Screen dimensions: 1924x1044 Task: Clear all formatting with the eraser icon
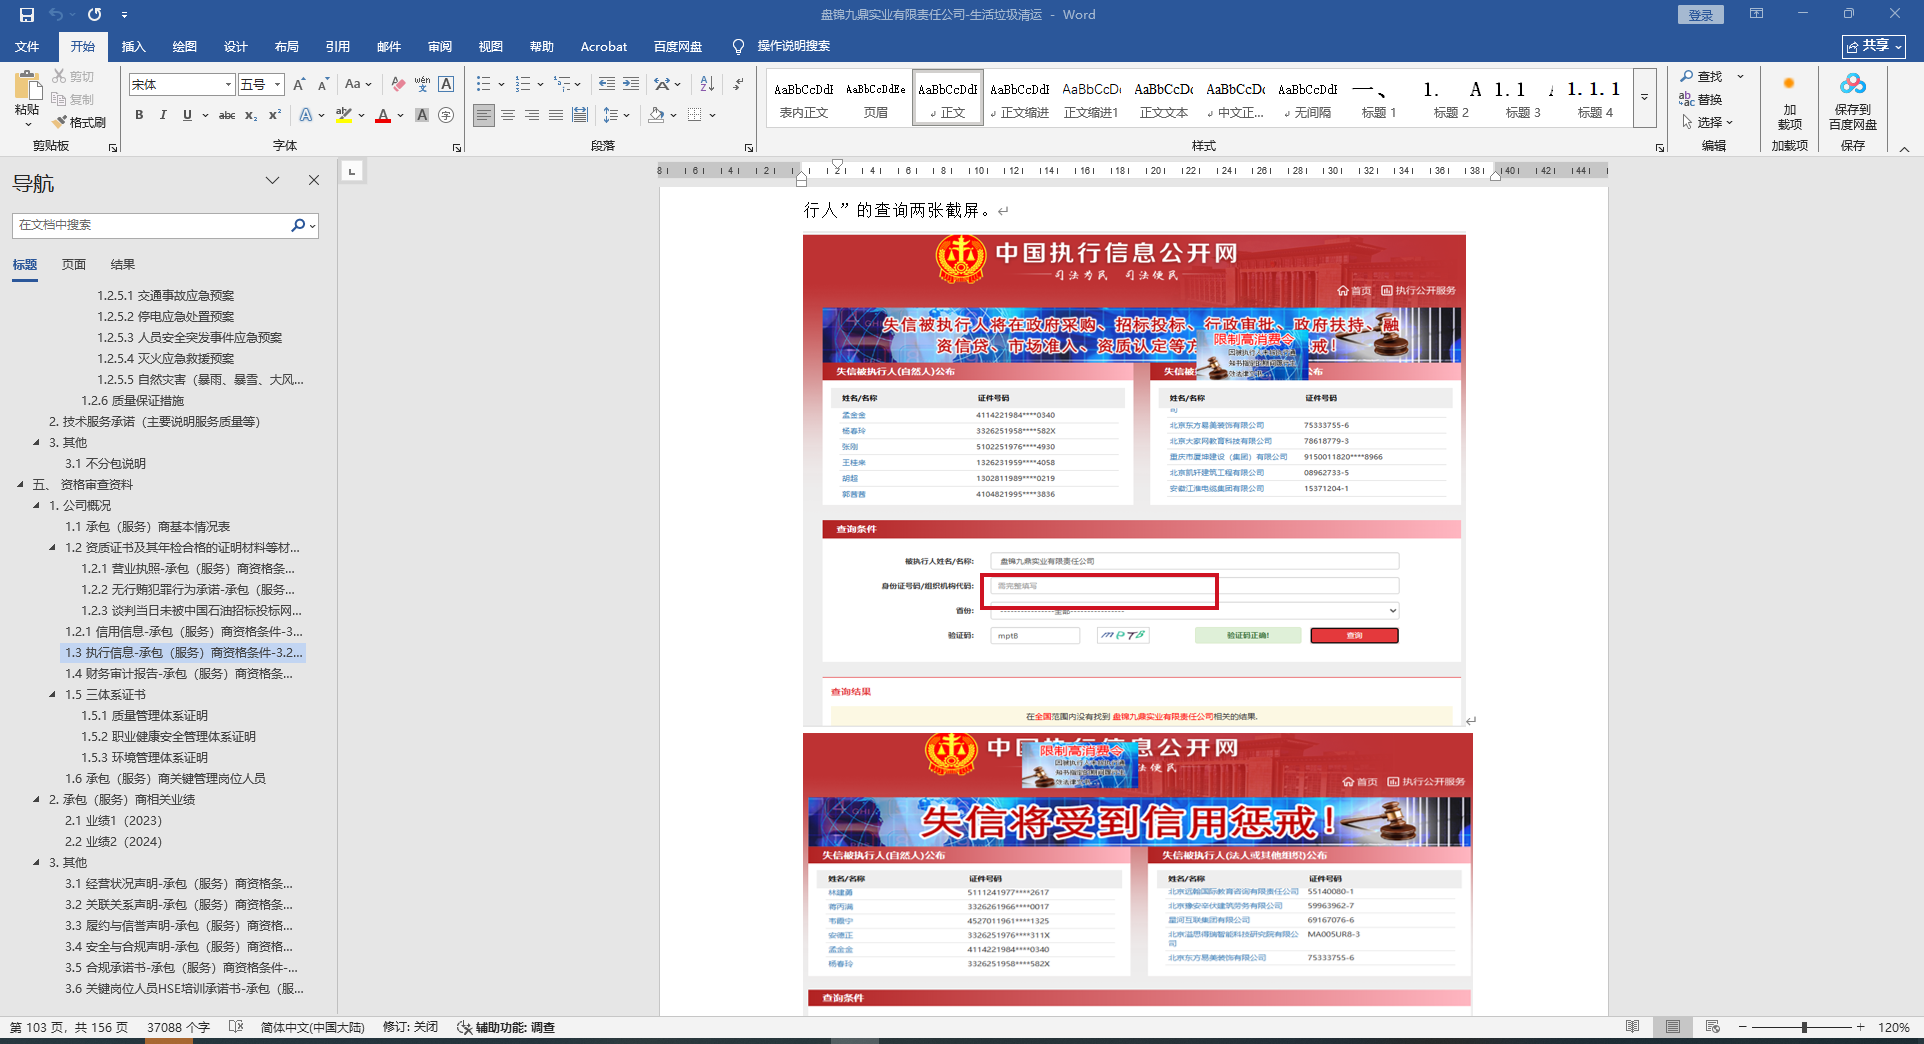[x=398, y=85]
